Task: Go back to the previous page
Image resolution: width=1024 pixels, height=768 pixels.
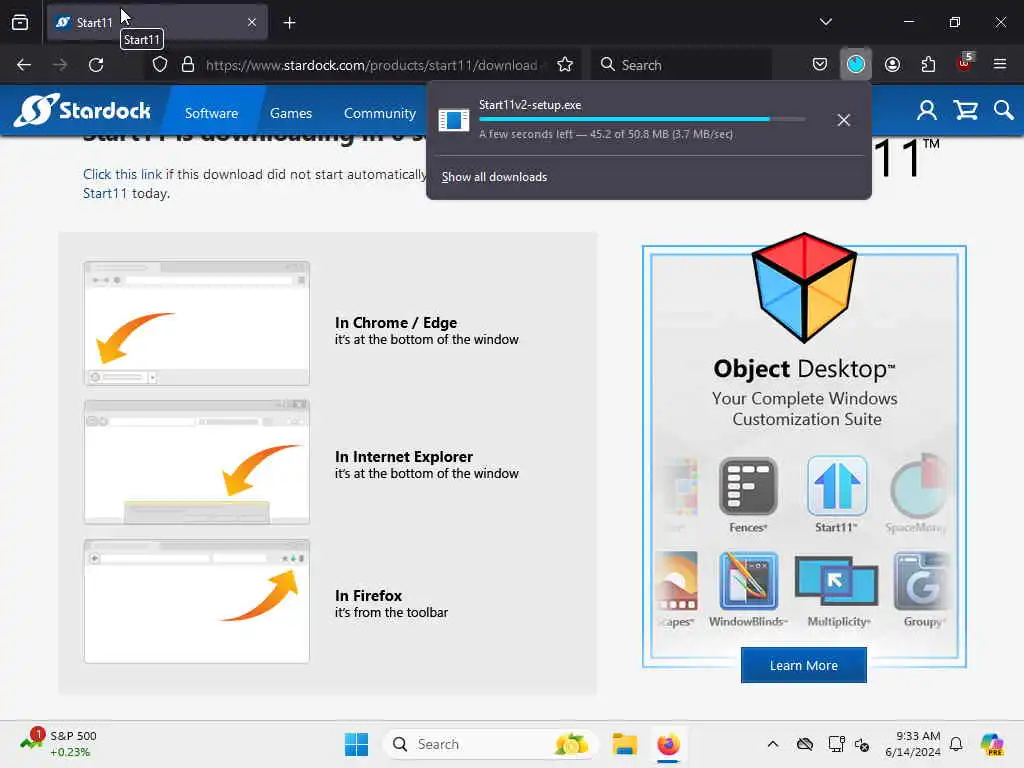Action: point(24,65)
